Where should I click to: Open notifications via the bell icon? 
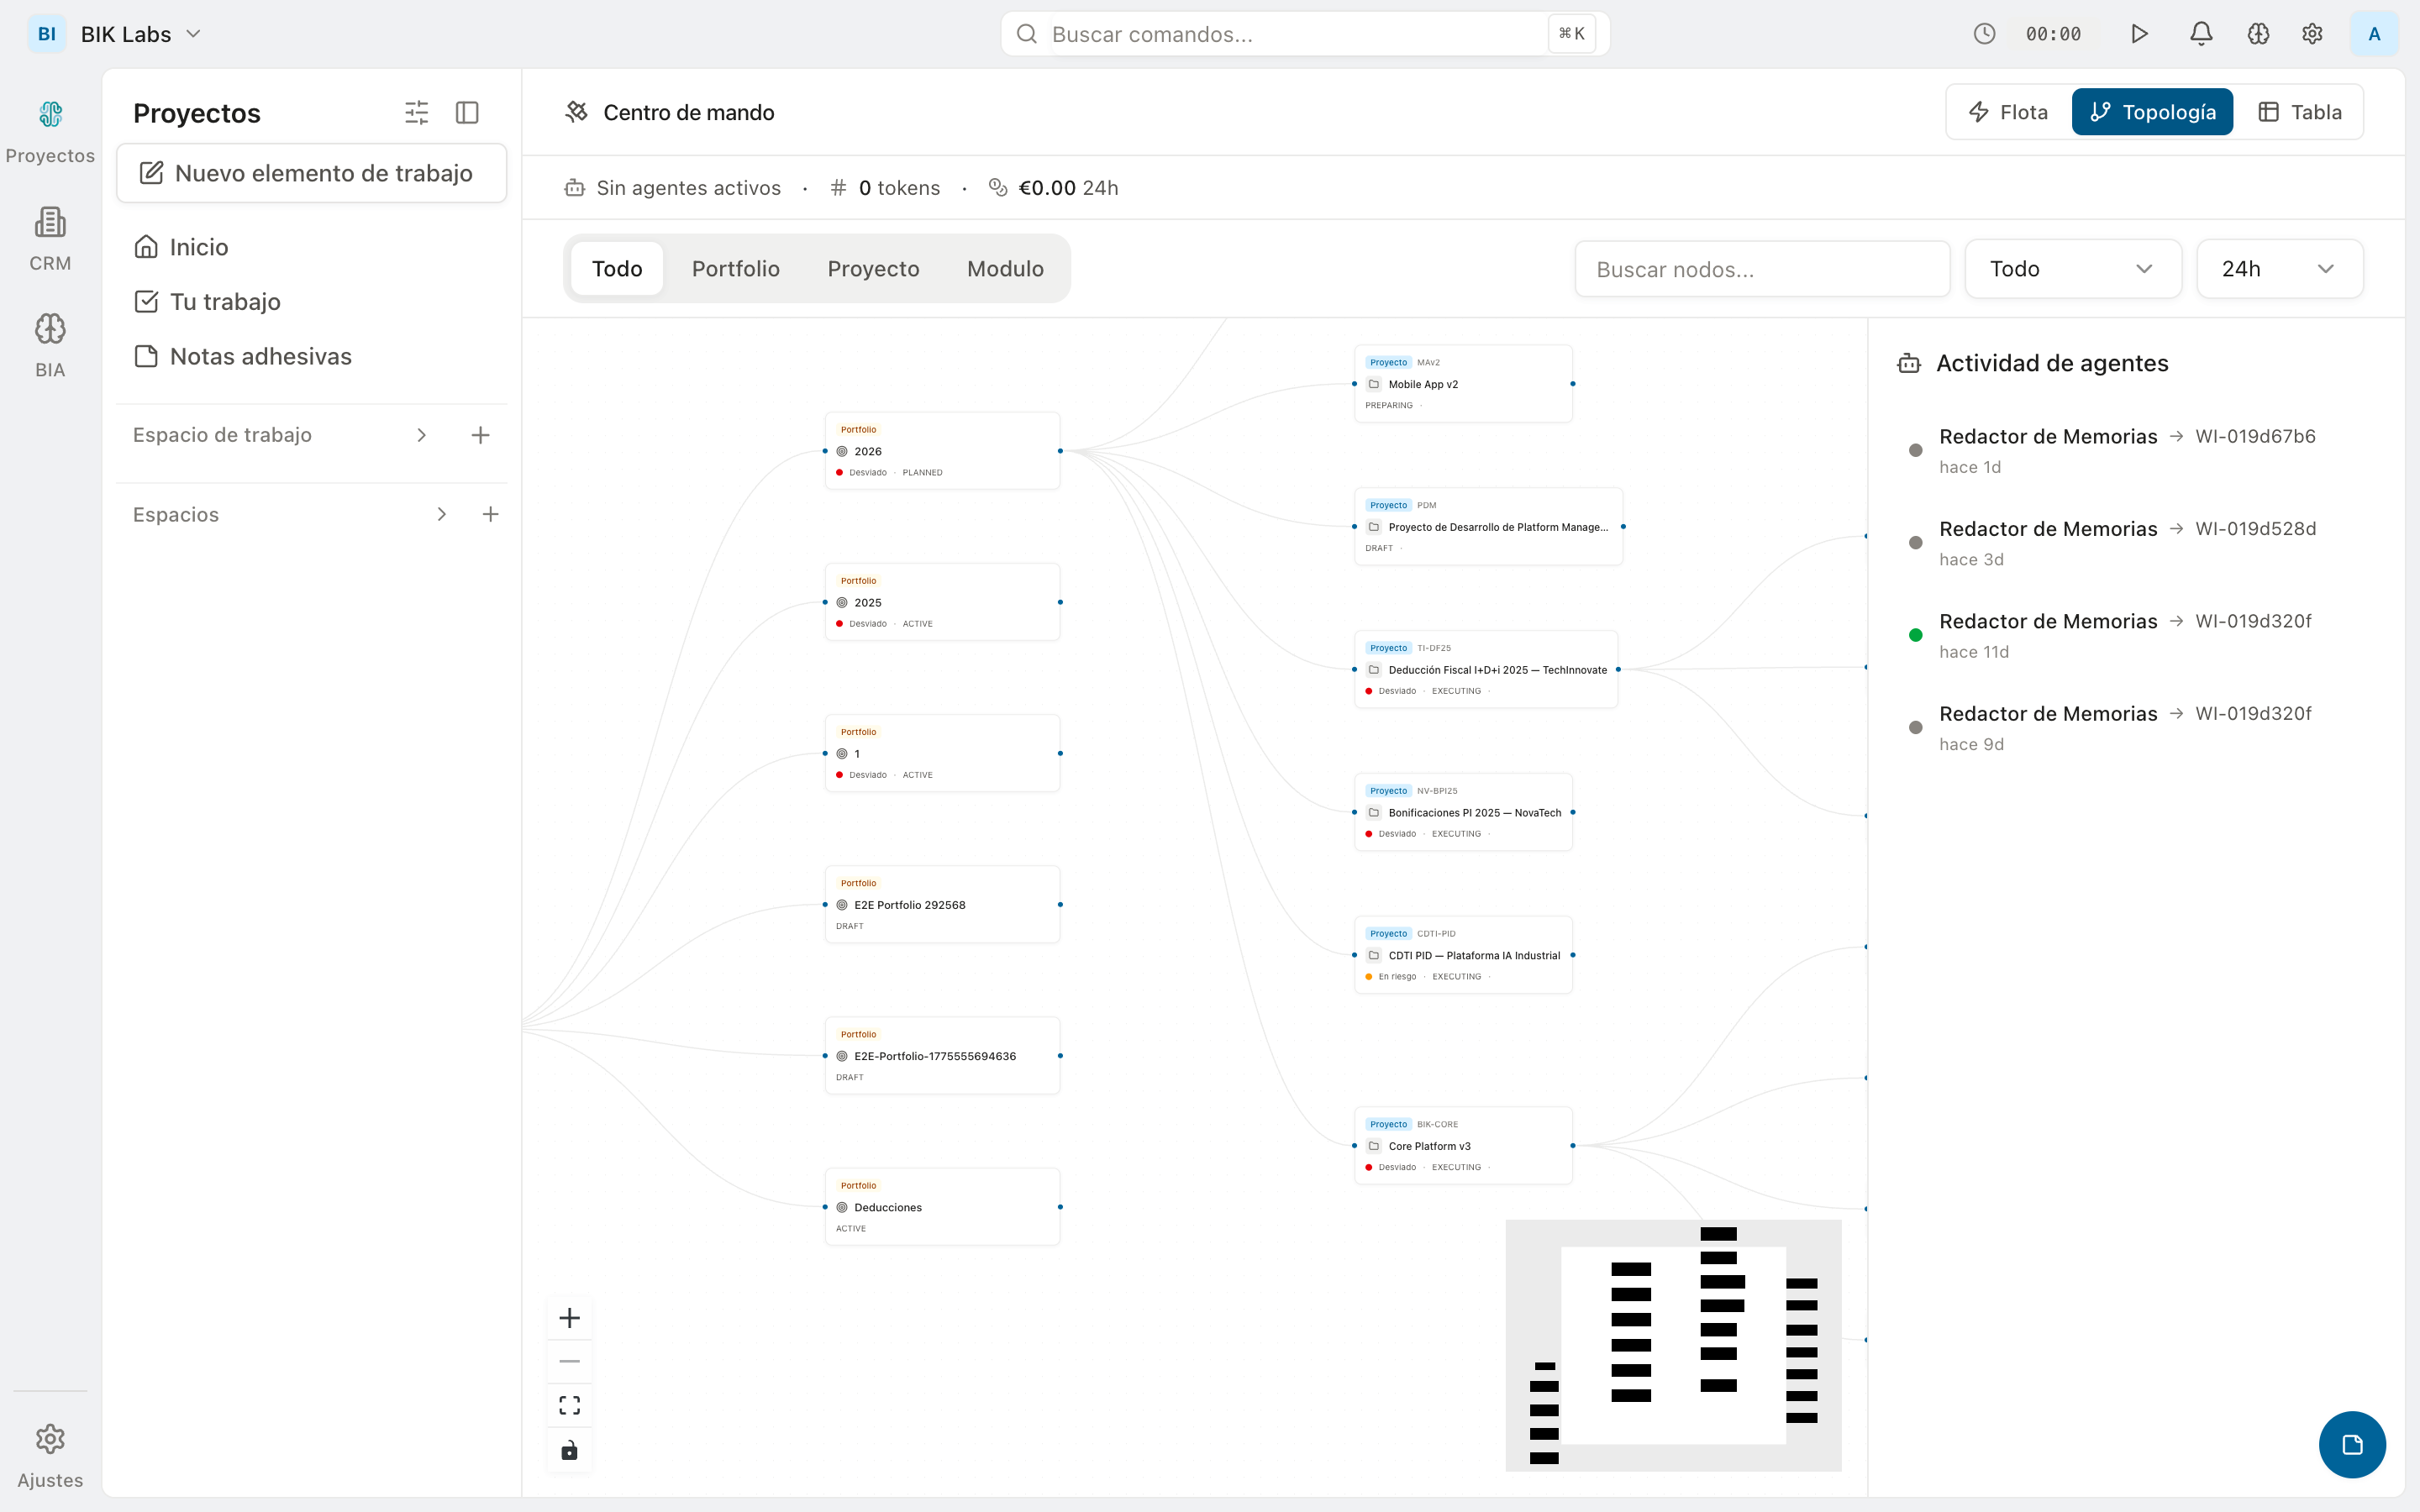(x=2199, y=33)
